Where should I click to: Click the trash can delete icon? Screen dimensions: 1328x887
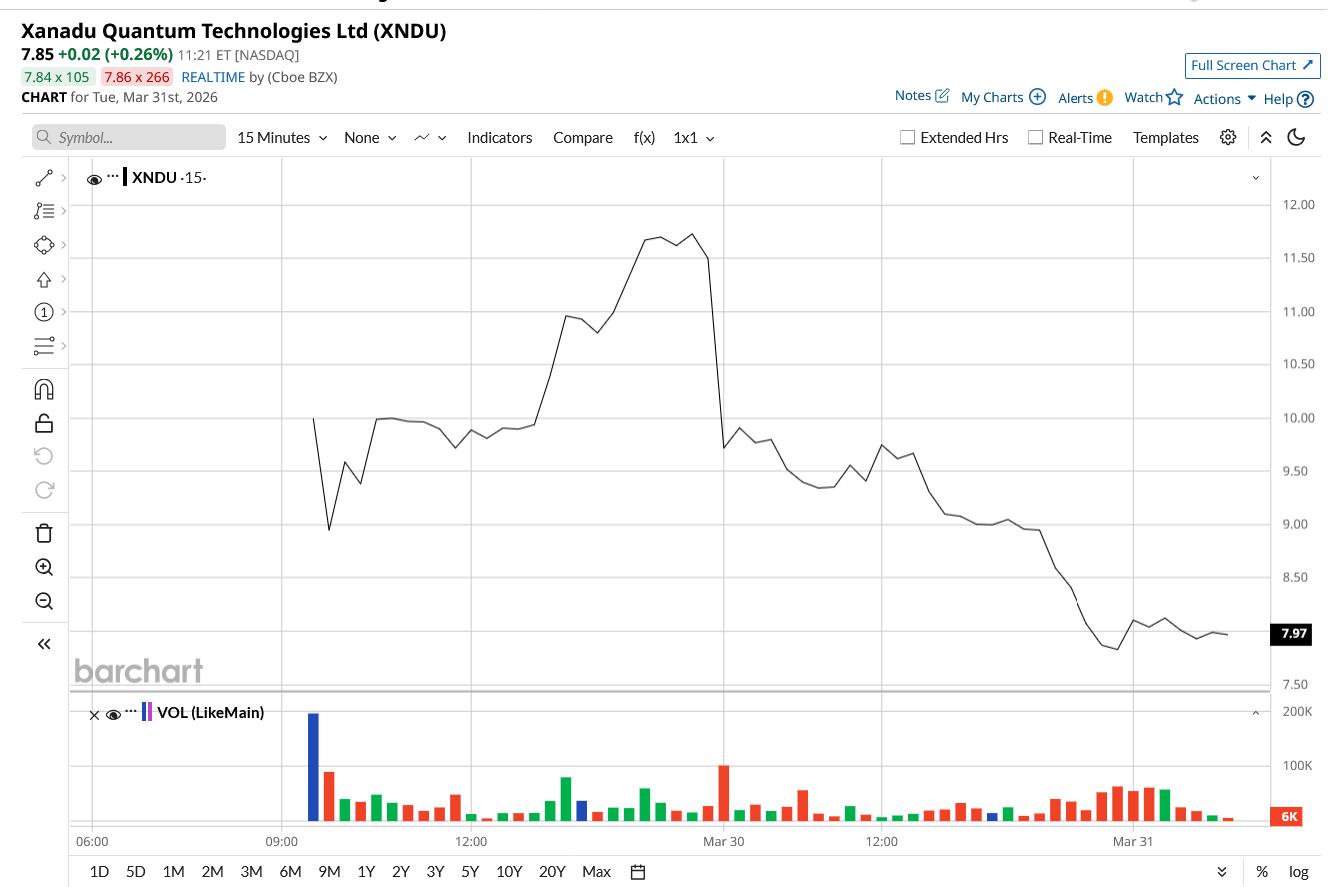coord(44,533)
